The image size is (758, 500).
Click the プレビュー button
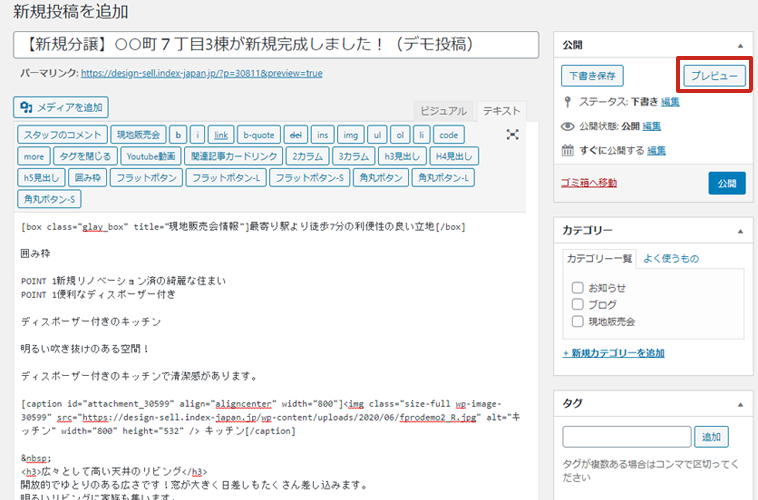tap(714, 76)
